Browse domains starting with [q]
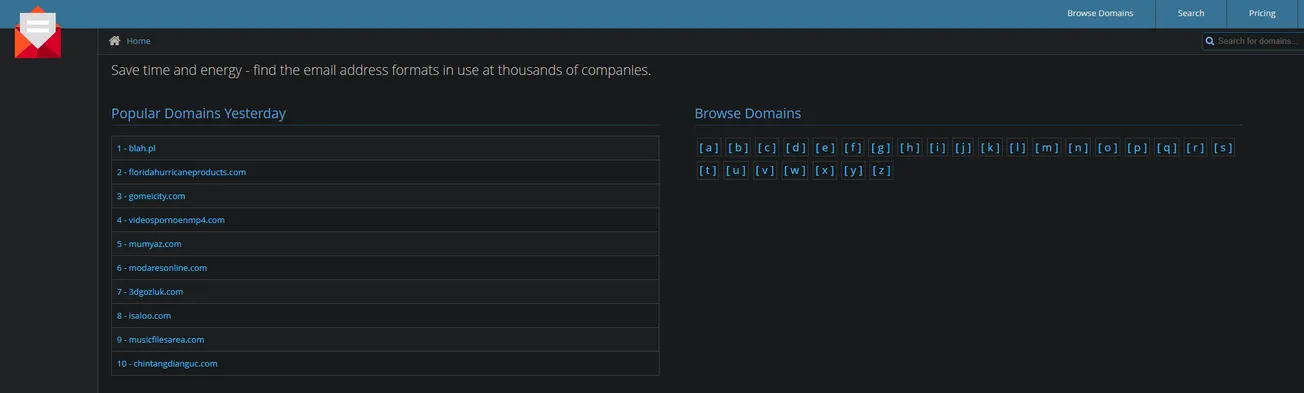 [1167, 148]
